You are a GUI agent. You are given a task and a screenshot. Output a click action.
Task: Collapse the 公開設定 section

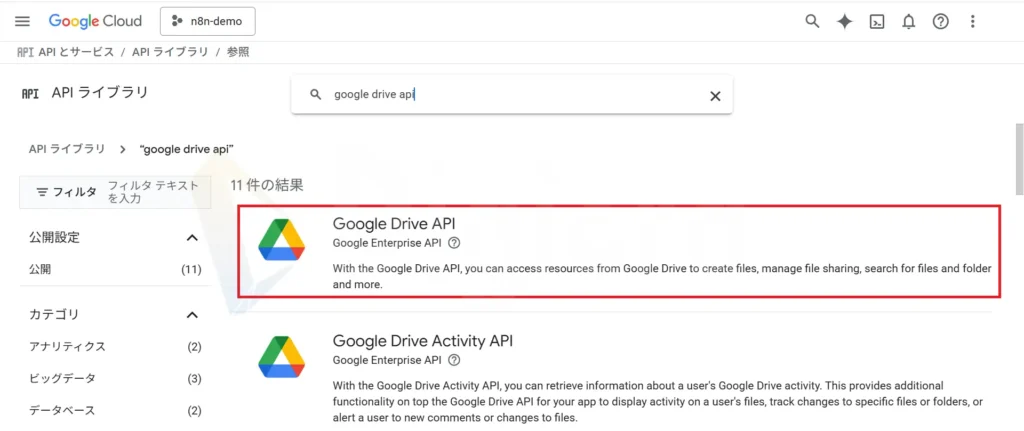coord(192,238)
